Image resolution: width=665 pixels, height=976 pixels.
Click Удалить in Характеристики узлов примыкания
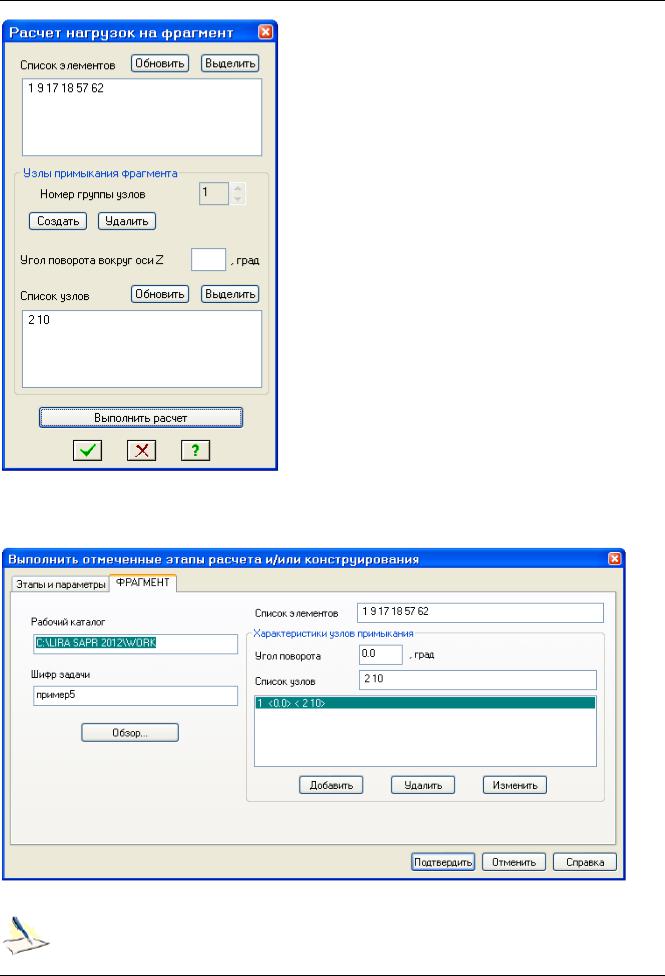pyautogui.click(x=423, y=785)
